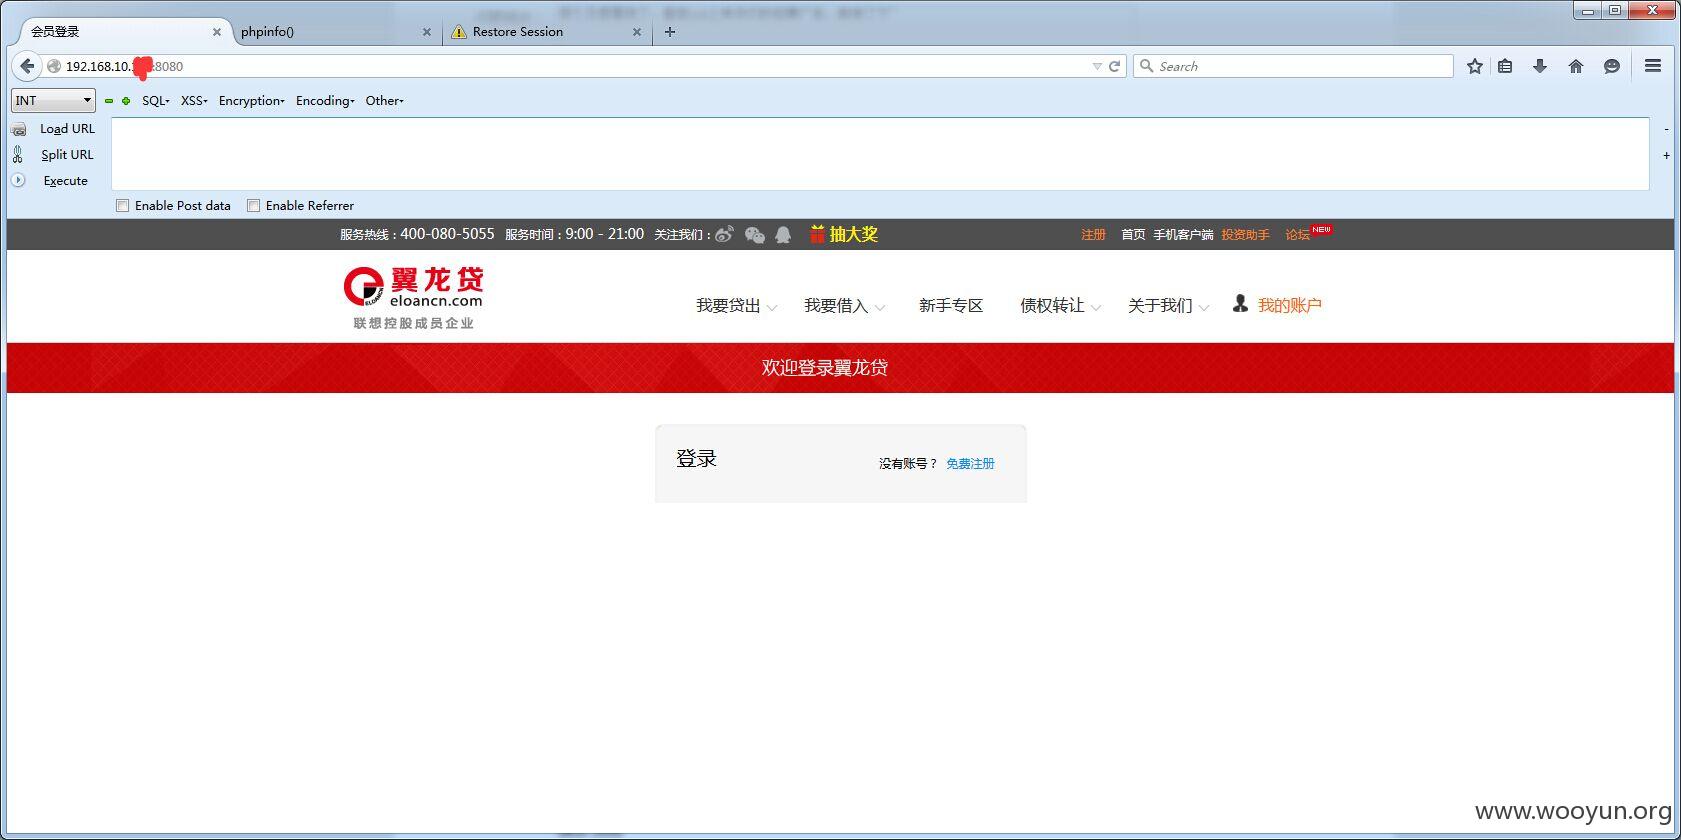Open the WeChat follow icon

755,234
